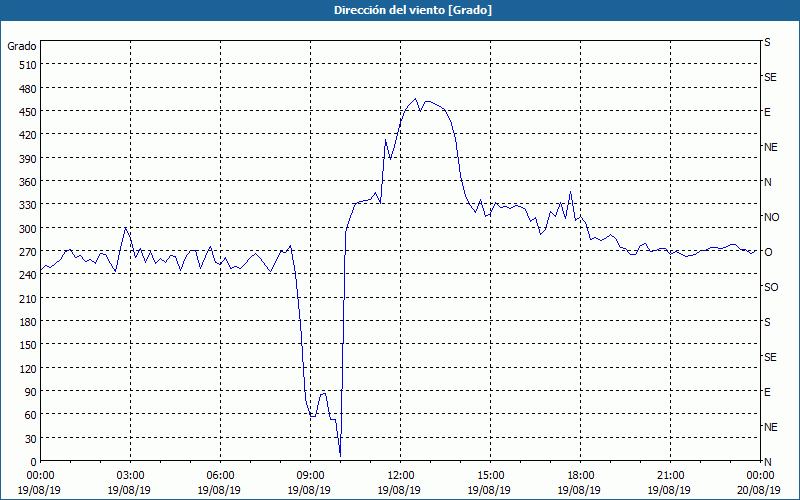Screen dimensions: 800x500
Task: Select the 450 value on the left axis
Action: pyautogui.click(x=28, y=112)
